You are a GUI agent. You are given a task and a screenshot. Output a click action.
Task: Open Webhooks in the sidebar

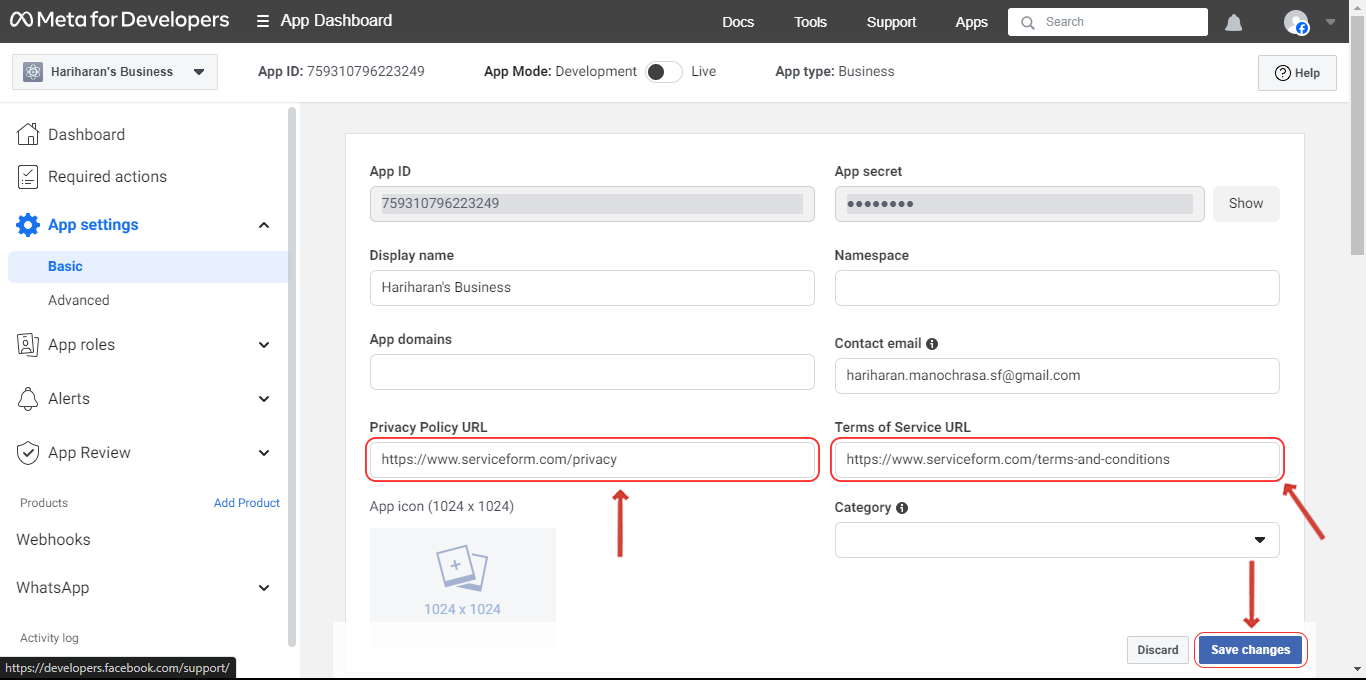tap(53, 540)
